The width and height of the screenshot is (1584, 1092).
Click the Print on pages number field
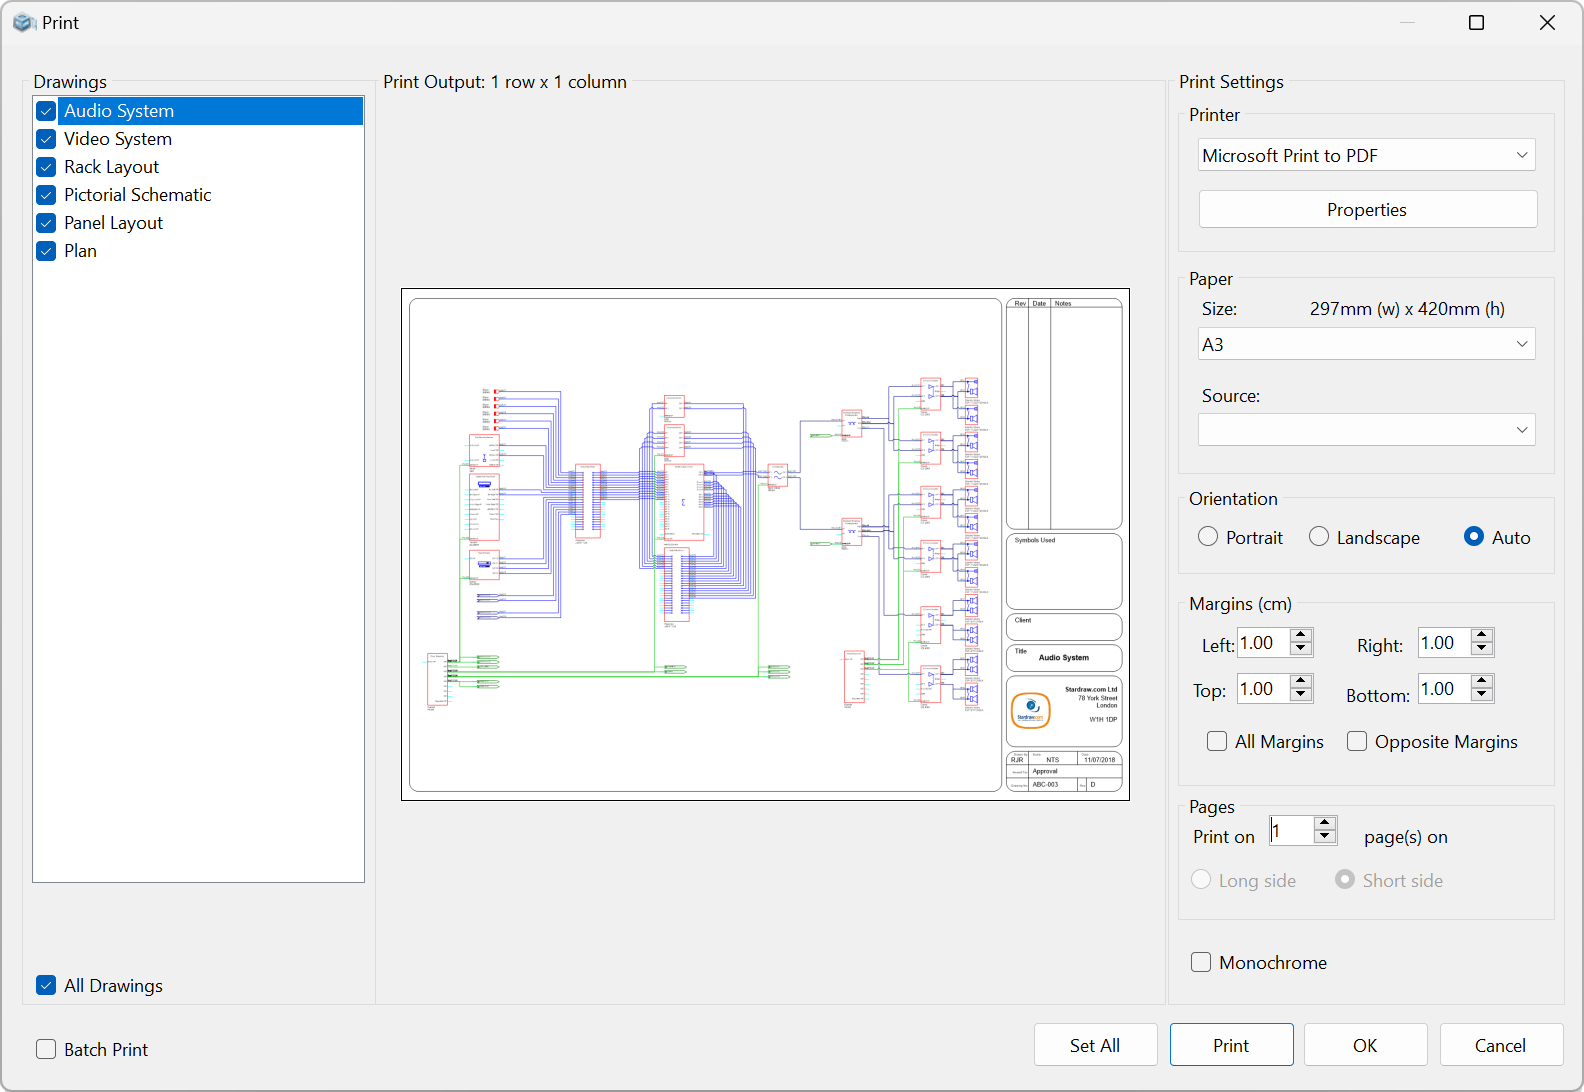tap(1292, 830)
